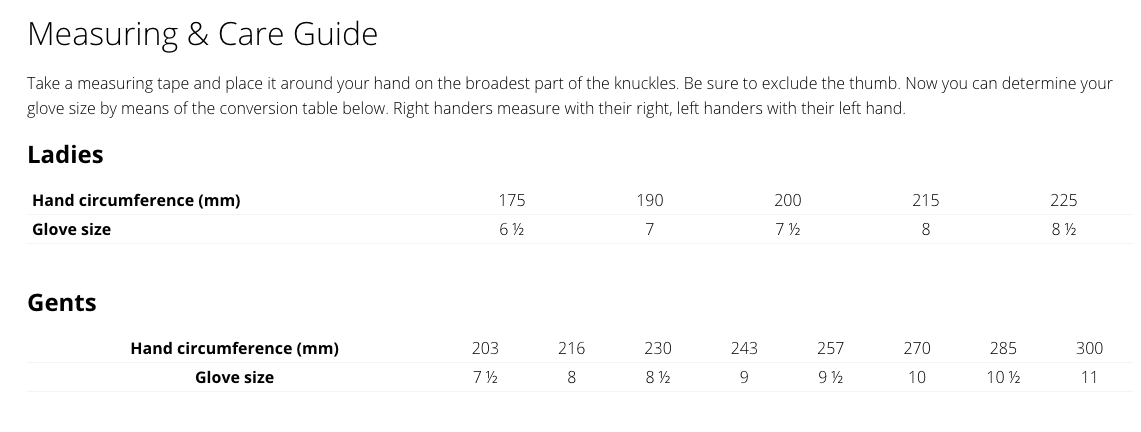The width and height of the screenshot is (1141, 432).
Task: Click the 257 mm Gents circumference cell
Action: (x=830, y=348)
